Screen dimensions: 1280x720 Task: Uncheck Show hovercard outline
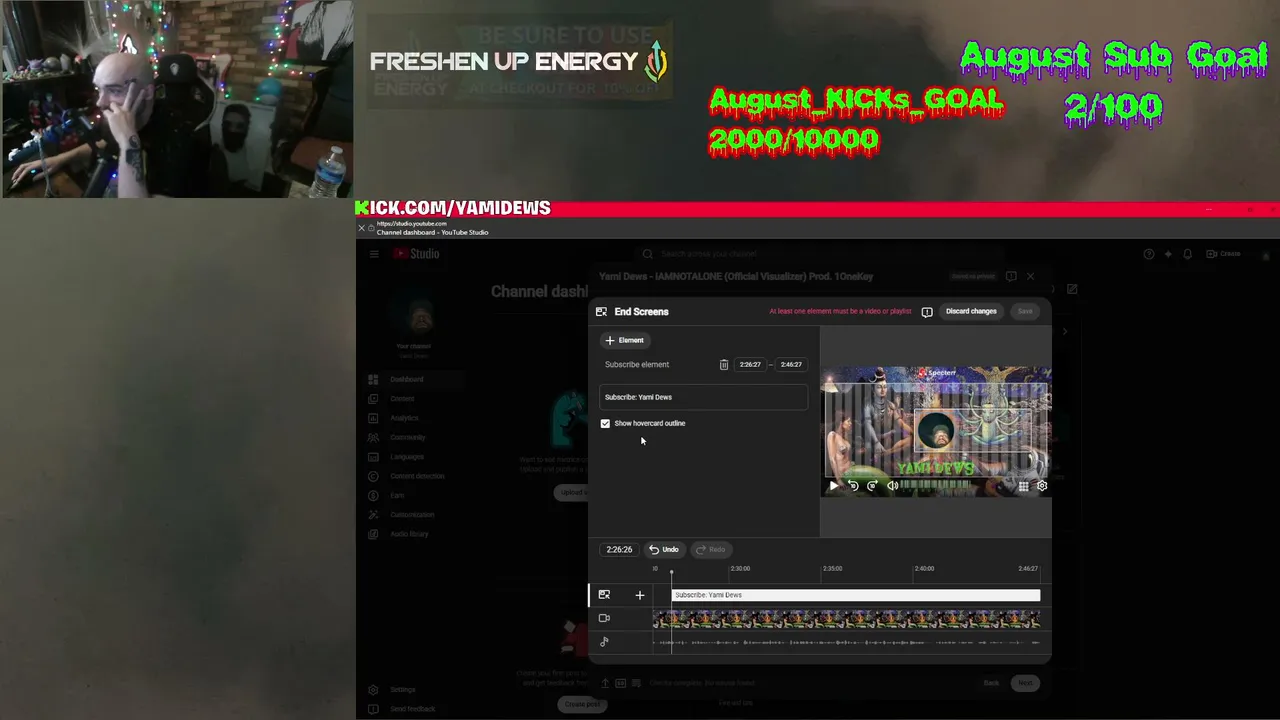click(x=605, y=424)
